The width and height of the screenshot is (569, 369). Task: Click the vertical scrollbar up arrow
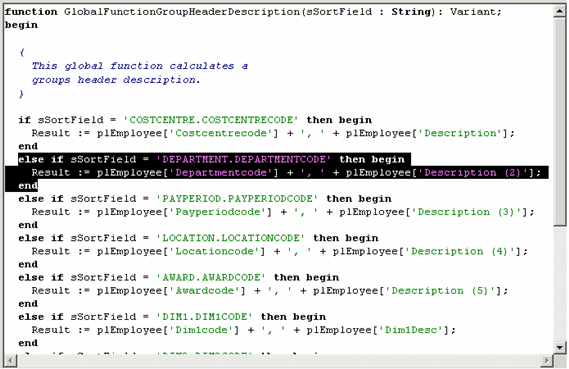(560, 11)
